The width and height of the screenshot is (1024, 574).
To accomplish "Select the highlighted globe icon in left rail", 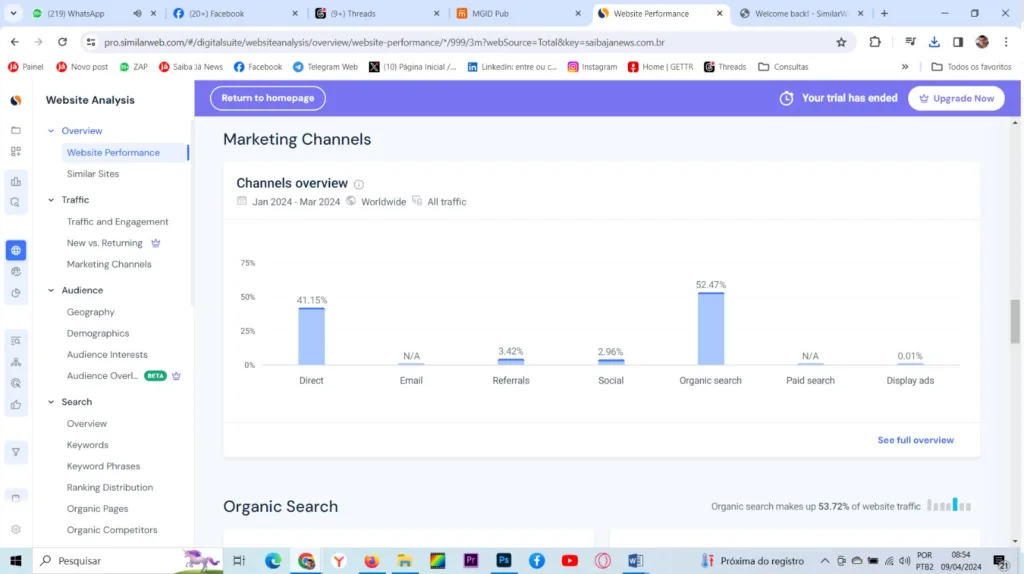I will (x=16, y=250).
